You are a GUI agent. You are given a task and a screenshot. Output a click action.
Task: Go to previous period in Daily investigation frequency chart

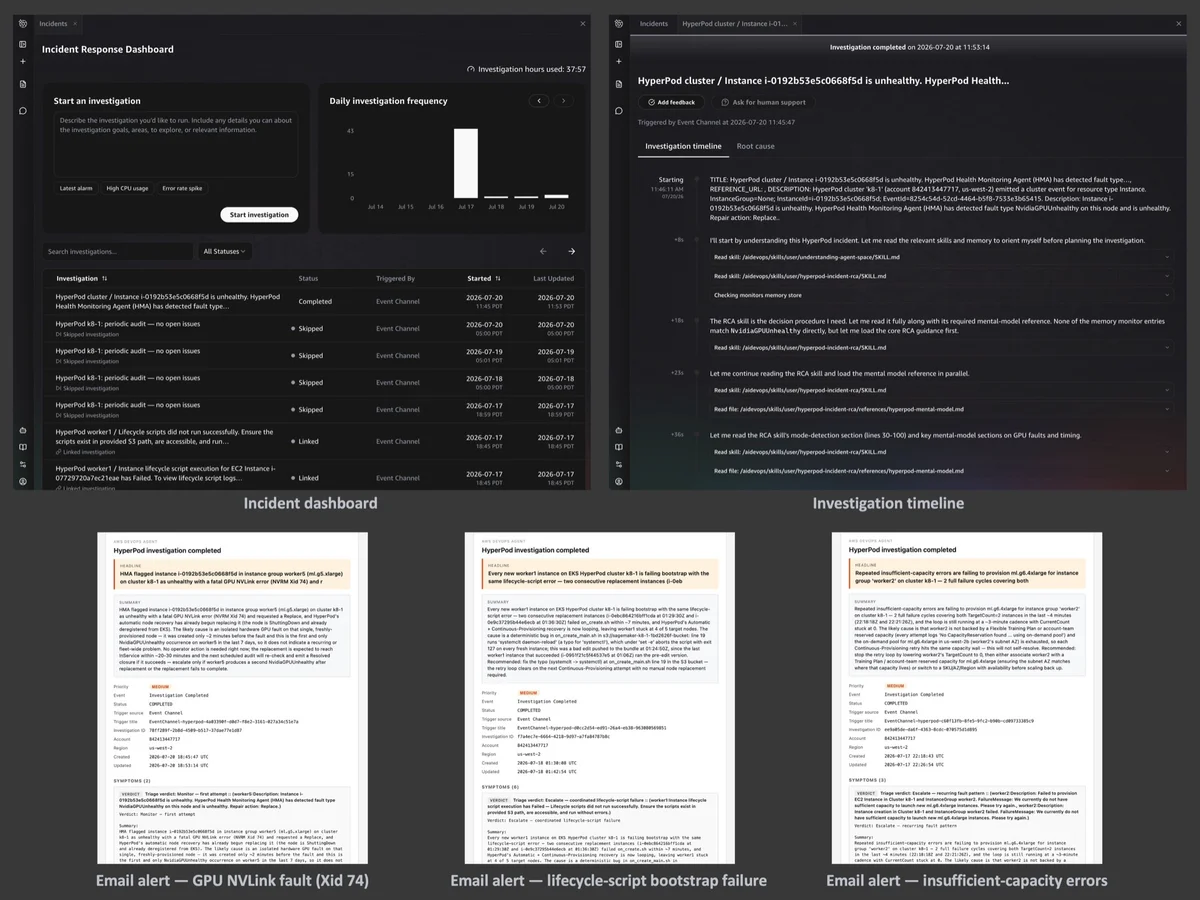[x=539, y=101]
